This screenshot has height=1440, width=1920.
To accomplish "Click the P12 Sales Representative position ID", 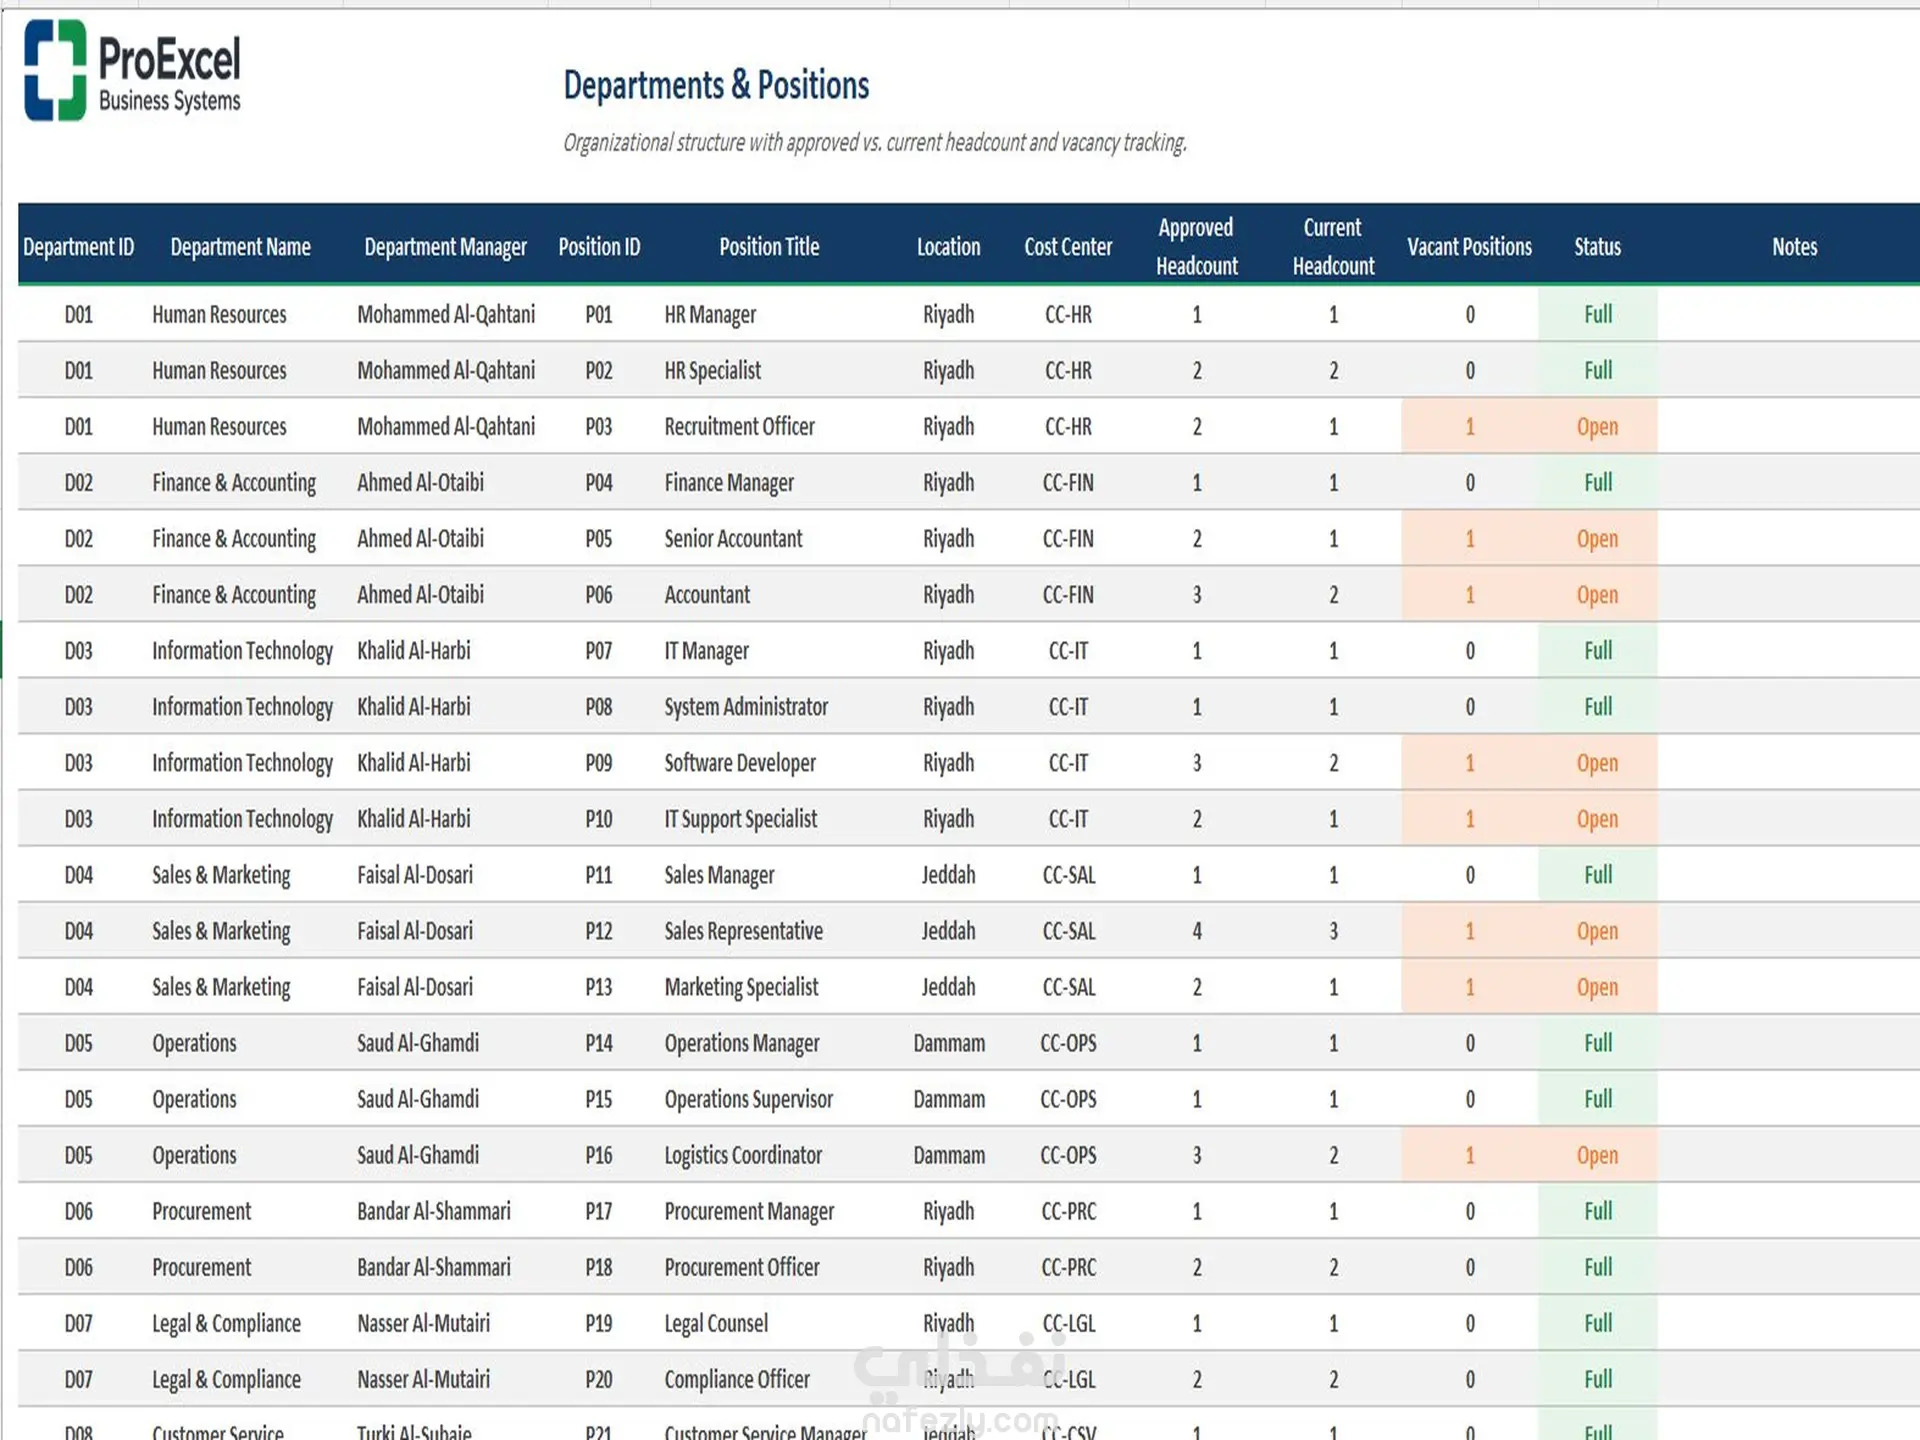I will click(x=598, y=930).
